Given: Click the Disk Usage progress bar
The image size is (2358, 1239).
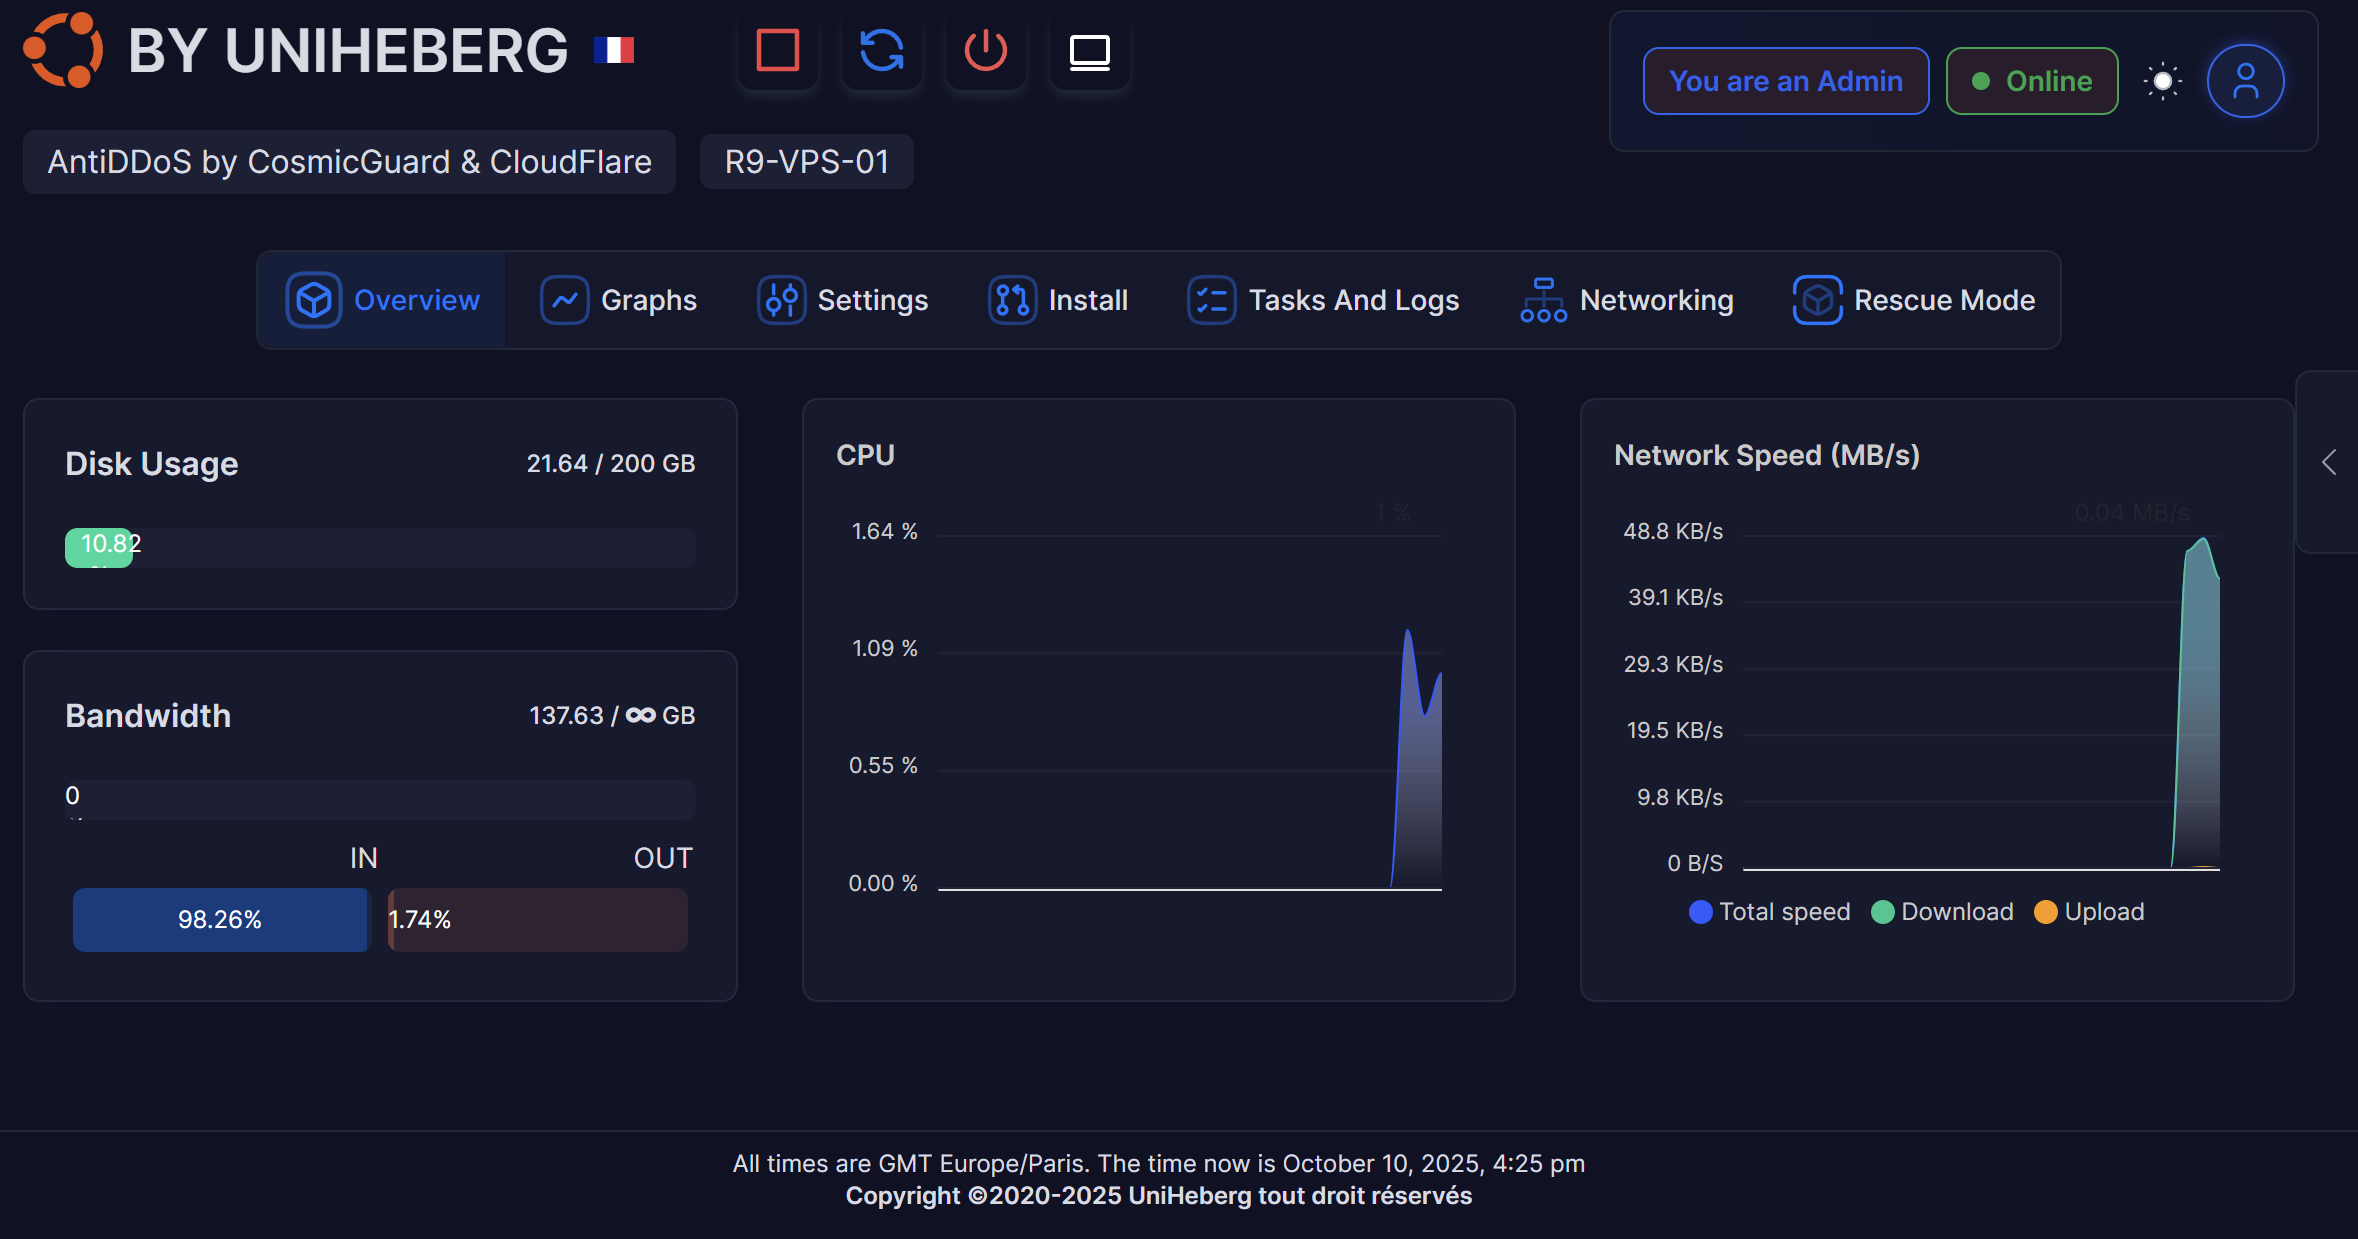Looking at the screenshot, I should [380, 548].
